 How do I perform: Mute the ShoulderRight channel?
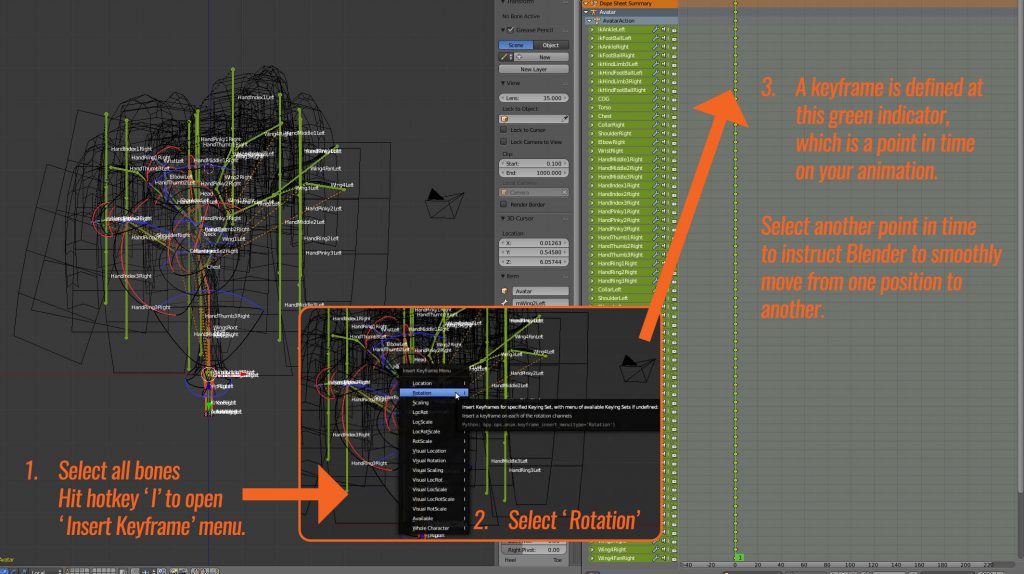click(664, 133)
